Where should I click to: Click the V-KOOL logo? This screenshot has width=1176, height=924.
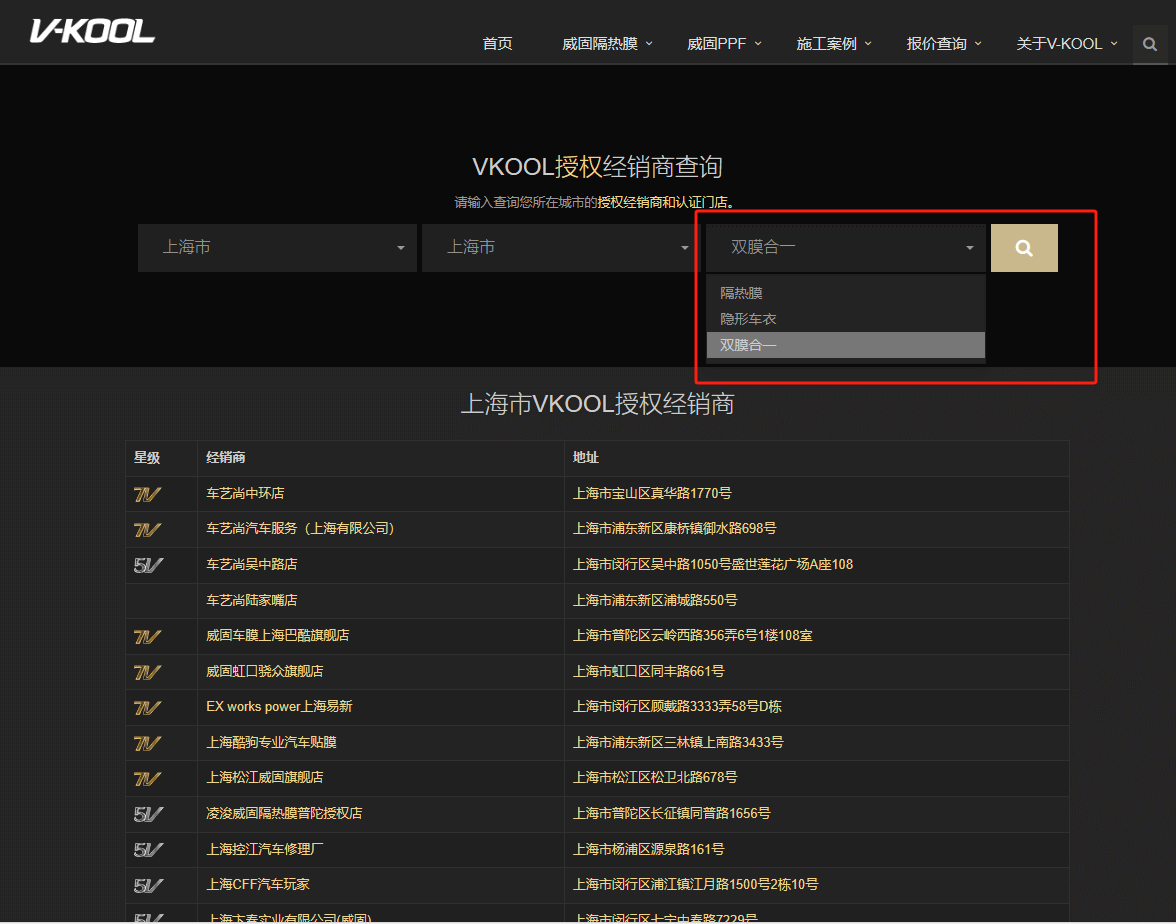pos(92,32)
